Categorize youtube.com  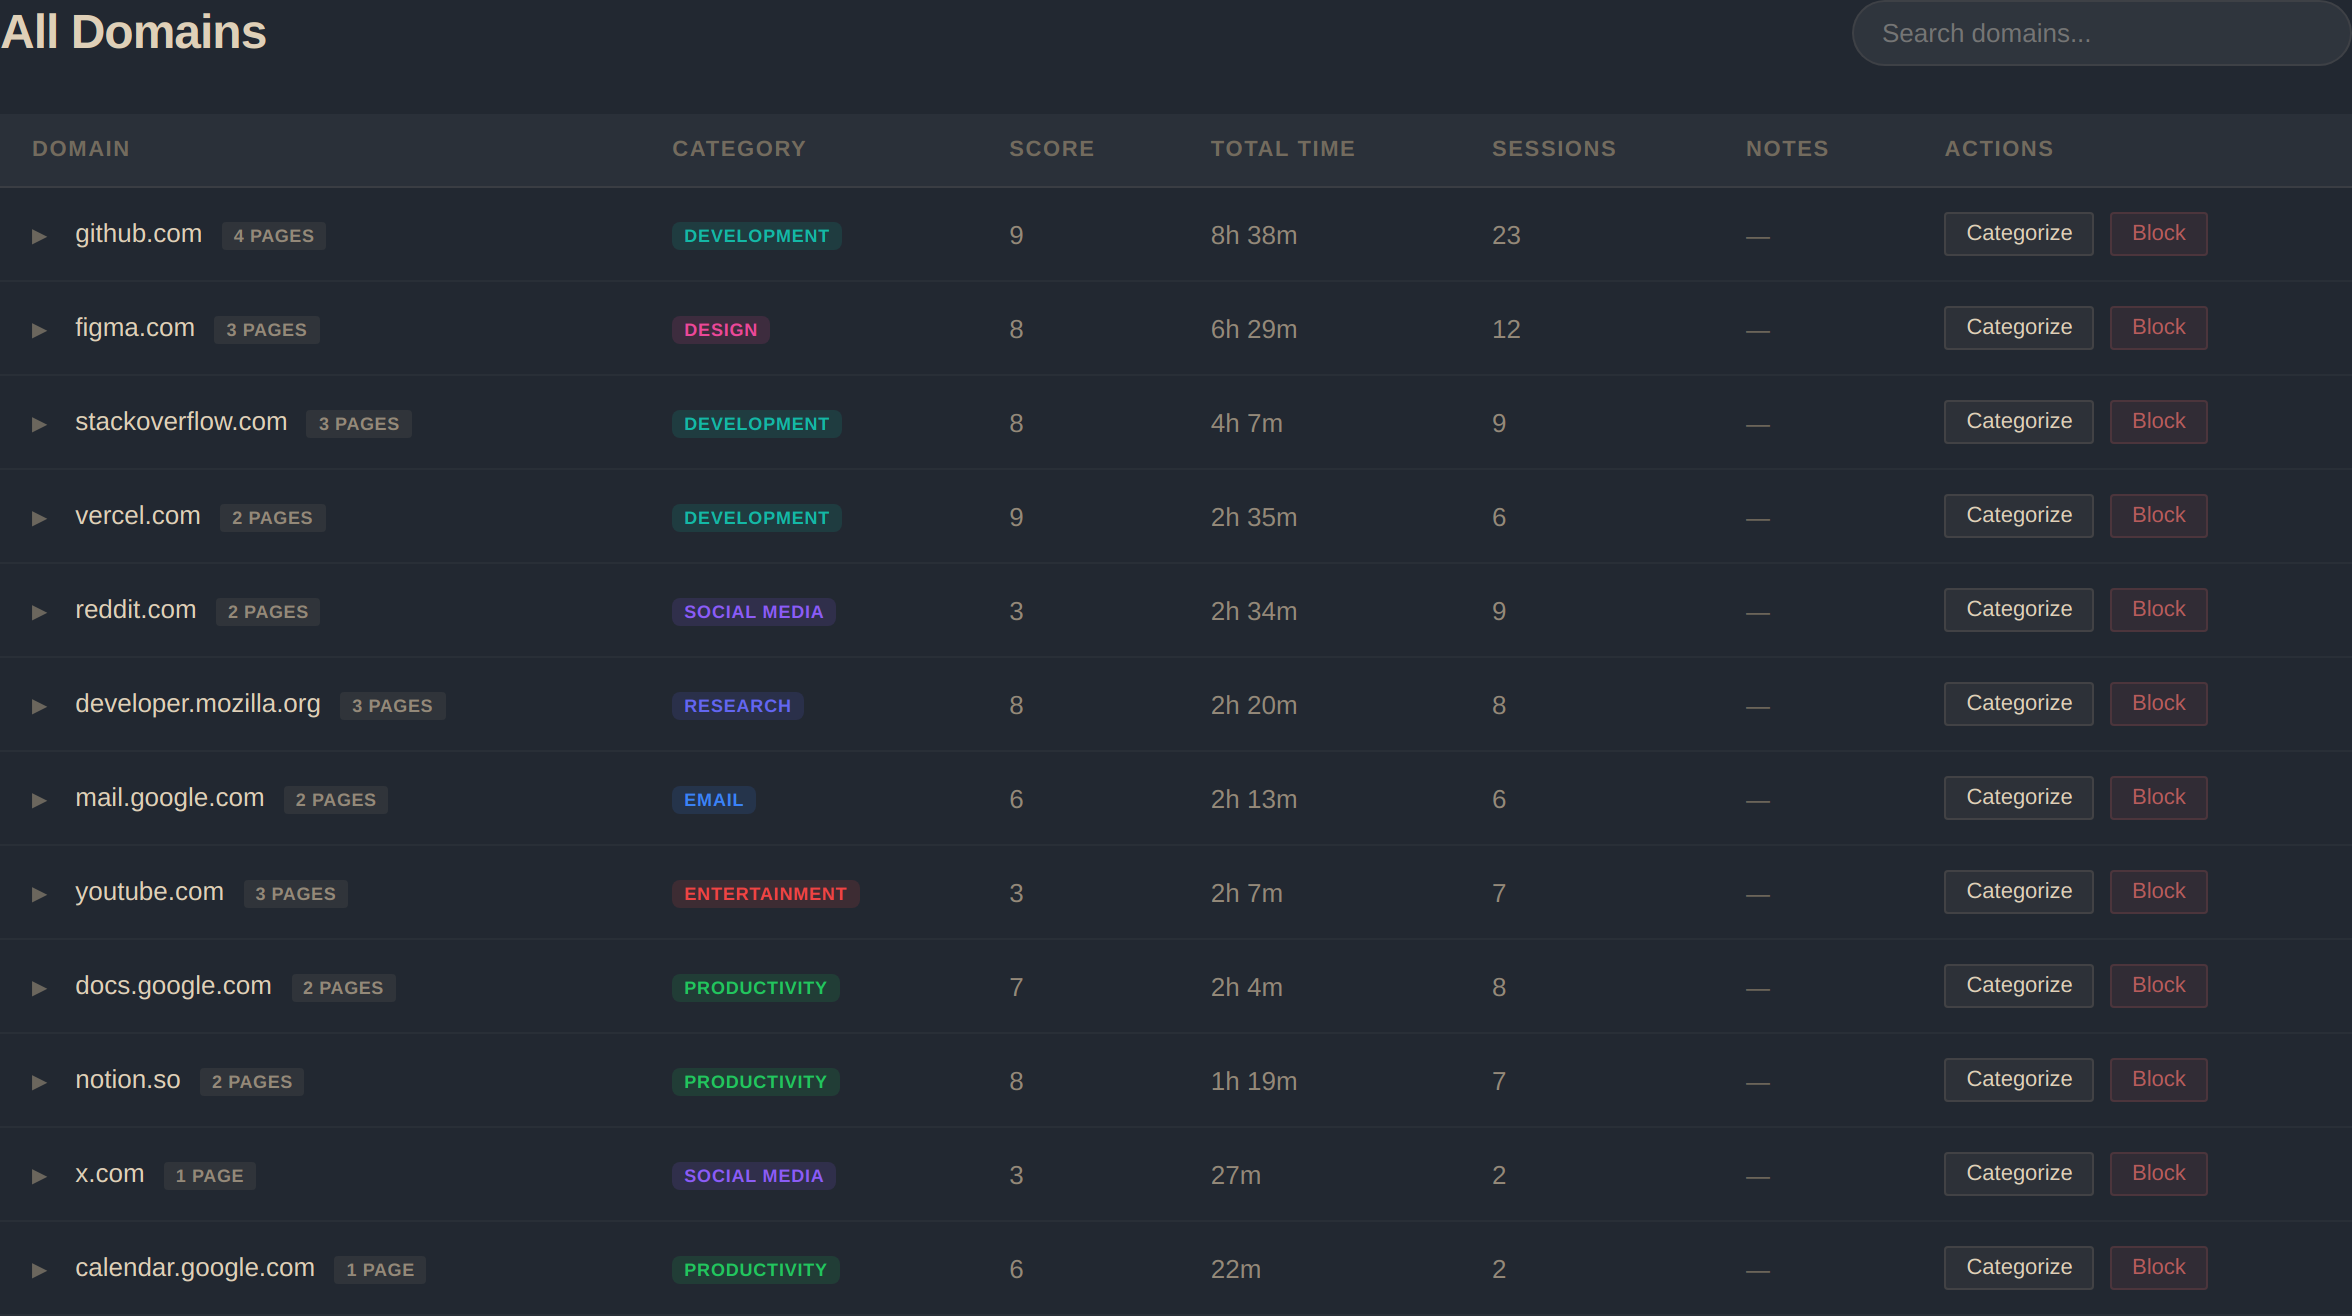(2018, 891)
